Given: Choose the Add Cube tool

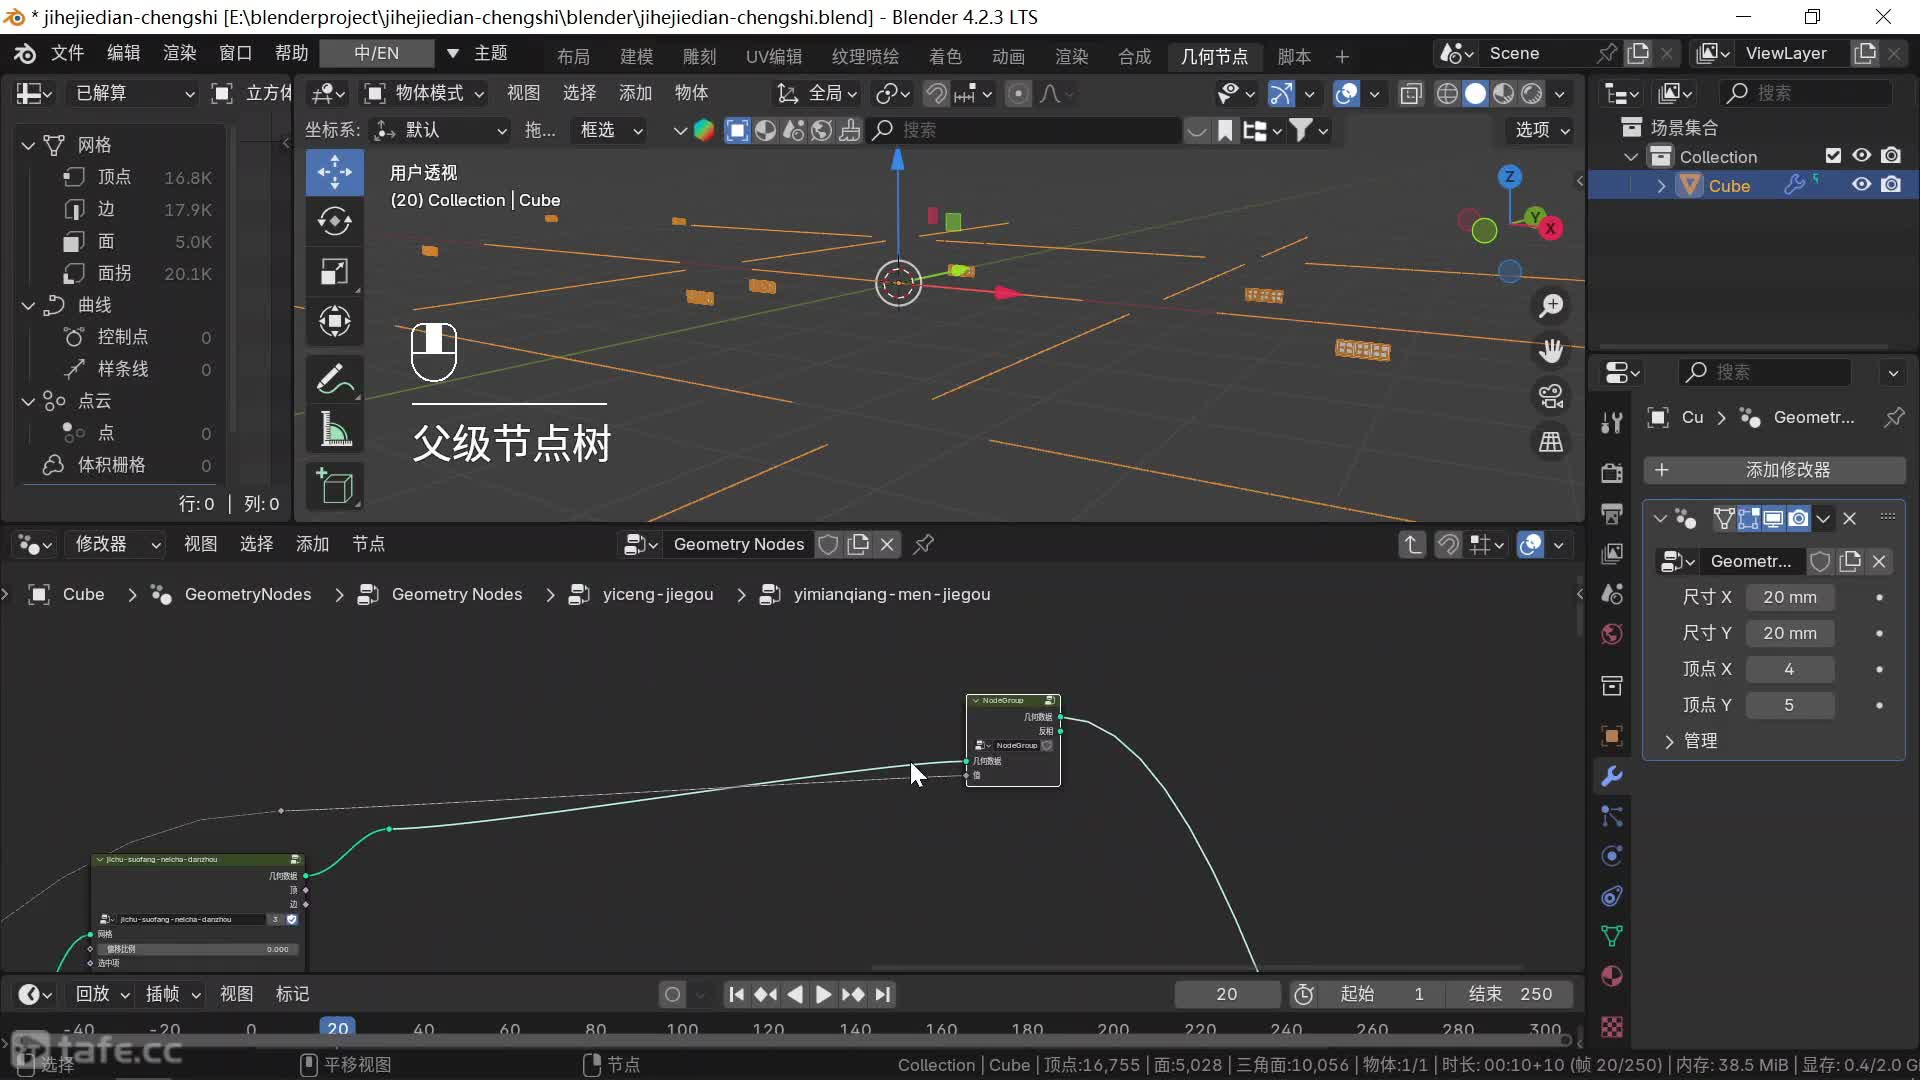Looking at the screenshot, I should (x=334, y=487).
